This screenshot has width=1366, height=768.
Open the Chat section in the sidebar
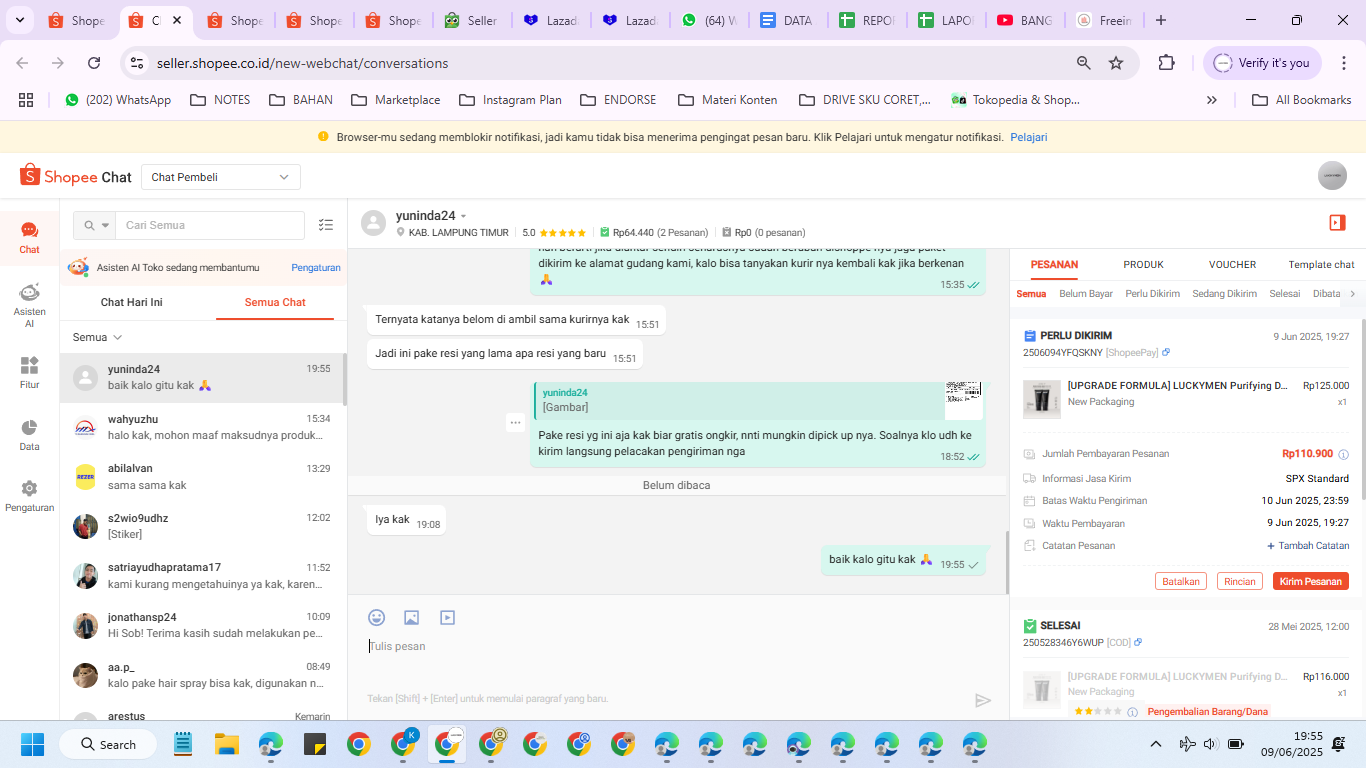pyautogui.click(x=29, y=238)
